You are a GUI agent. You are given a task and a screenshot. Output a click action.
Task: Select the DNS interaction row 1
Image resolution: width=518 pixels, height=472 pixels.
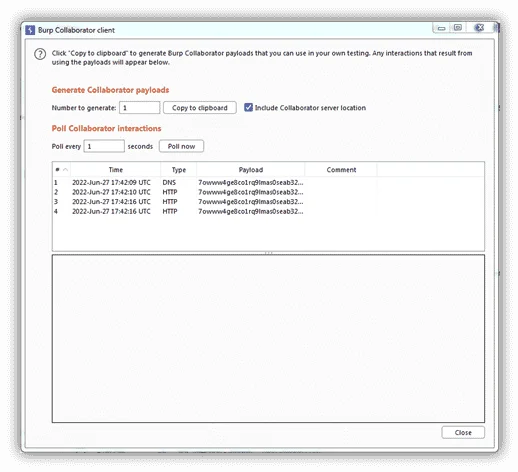[268, 182]
